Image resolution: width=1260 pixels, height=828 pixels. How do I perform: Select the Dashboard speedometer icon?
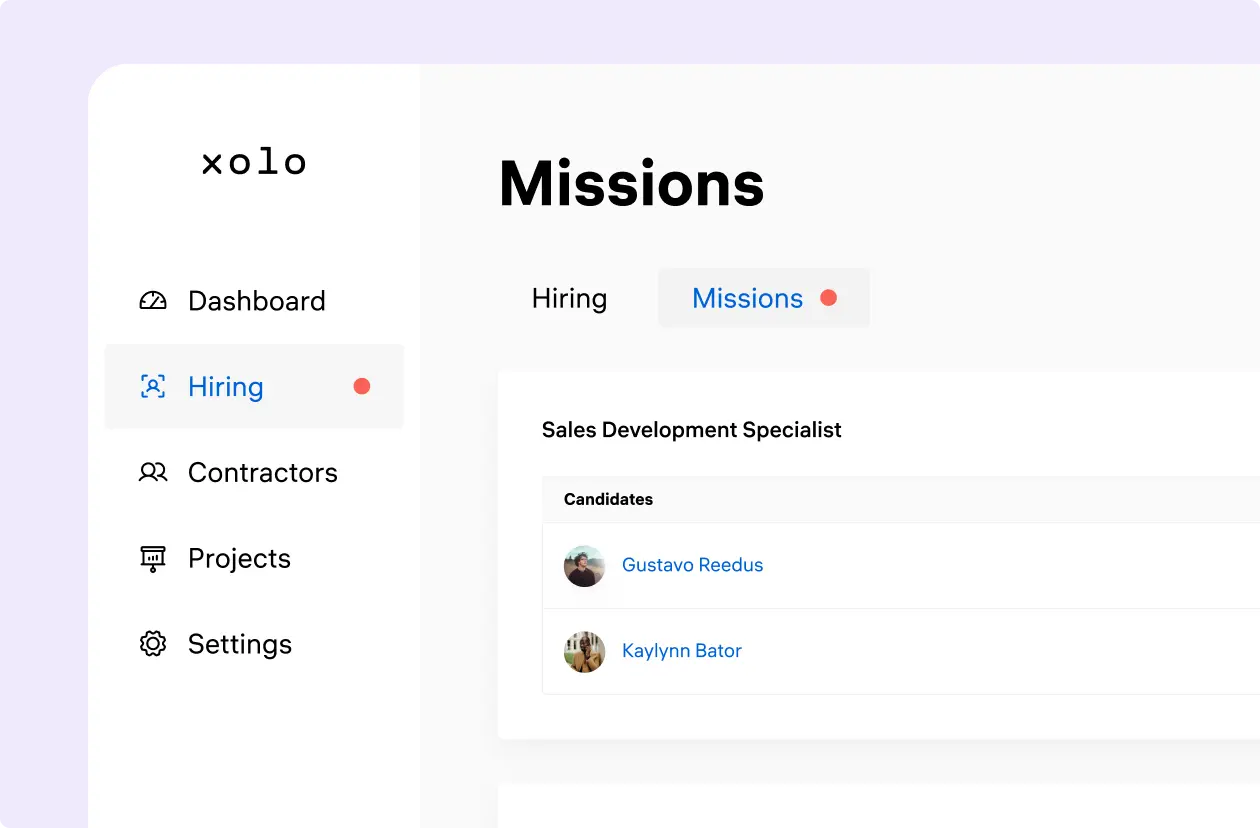coord(152,300)
